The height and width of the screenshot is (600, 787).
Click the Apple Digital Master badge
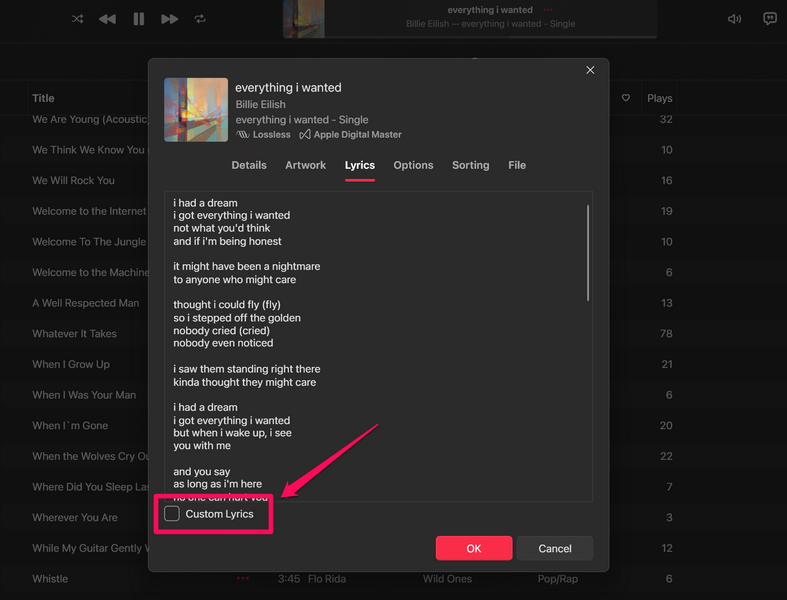(350, 135)
